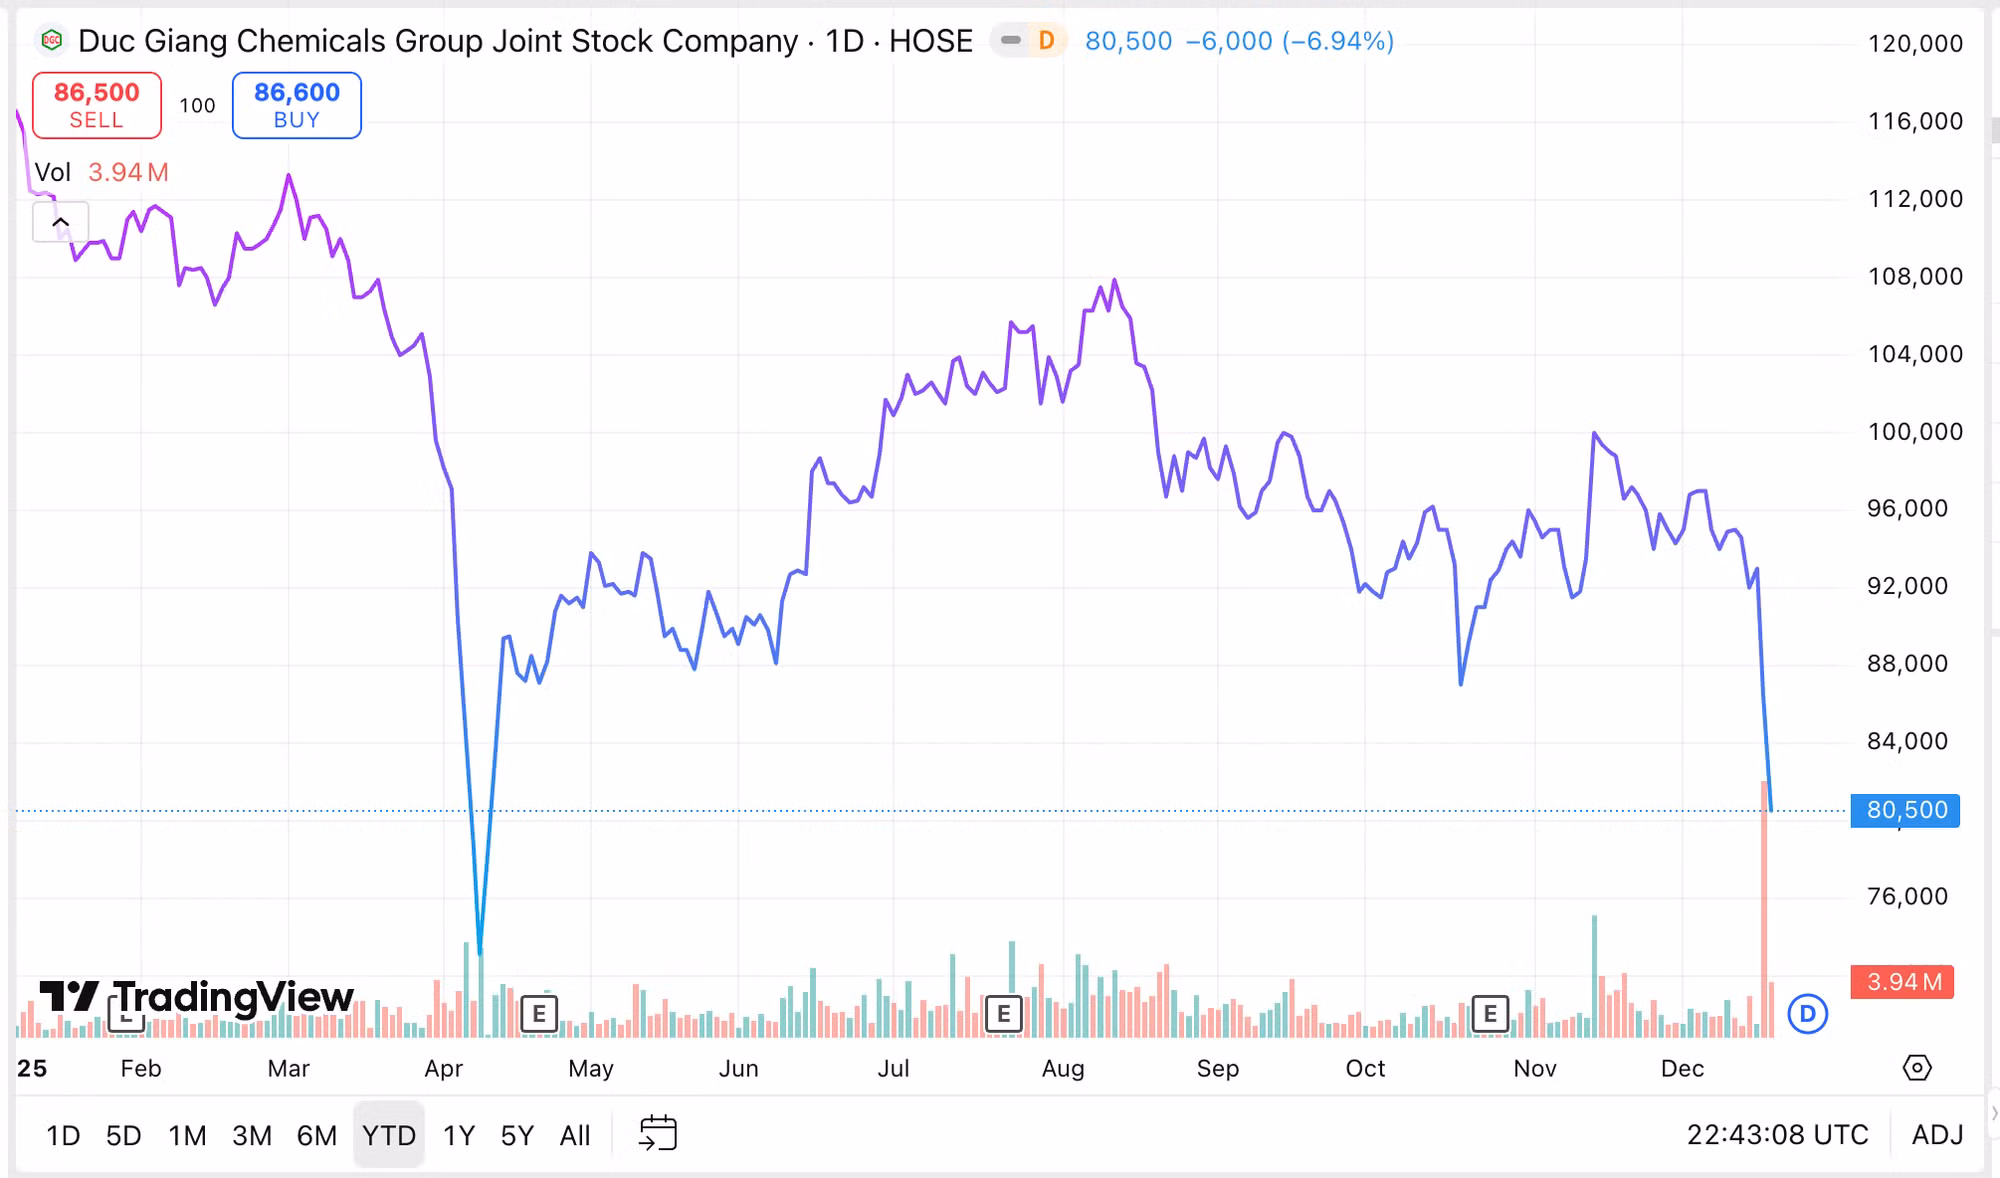Open the July earnings E marker
This screenshot has height=1178, width=2000.
[x=1004, y=1014]
